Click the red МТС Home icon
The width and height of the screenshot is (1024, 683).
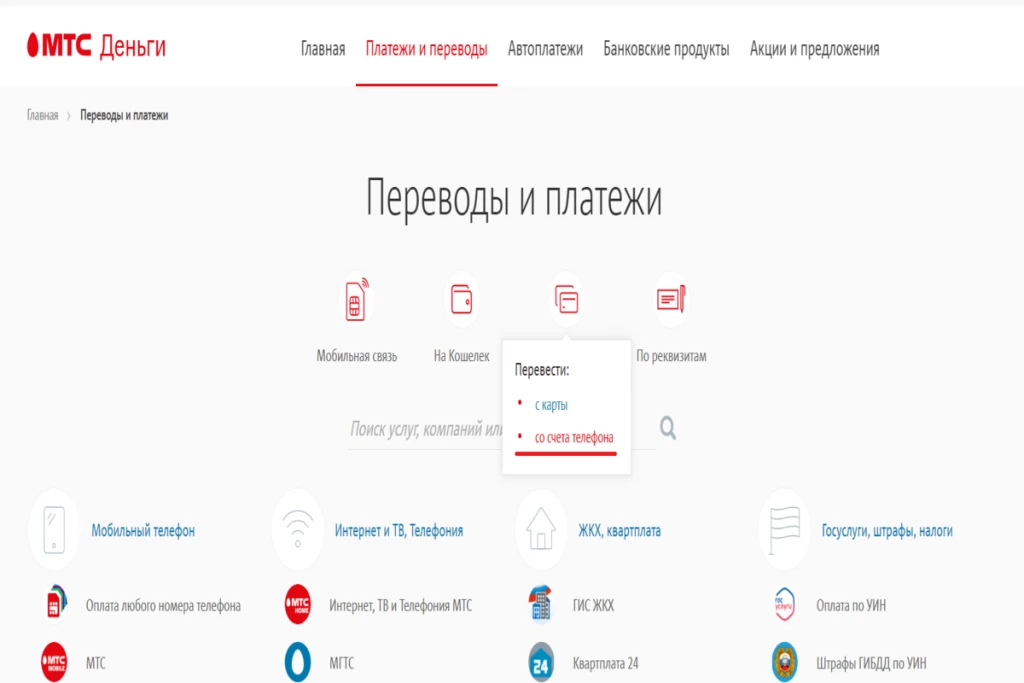pos(298,604)
